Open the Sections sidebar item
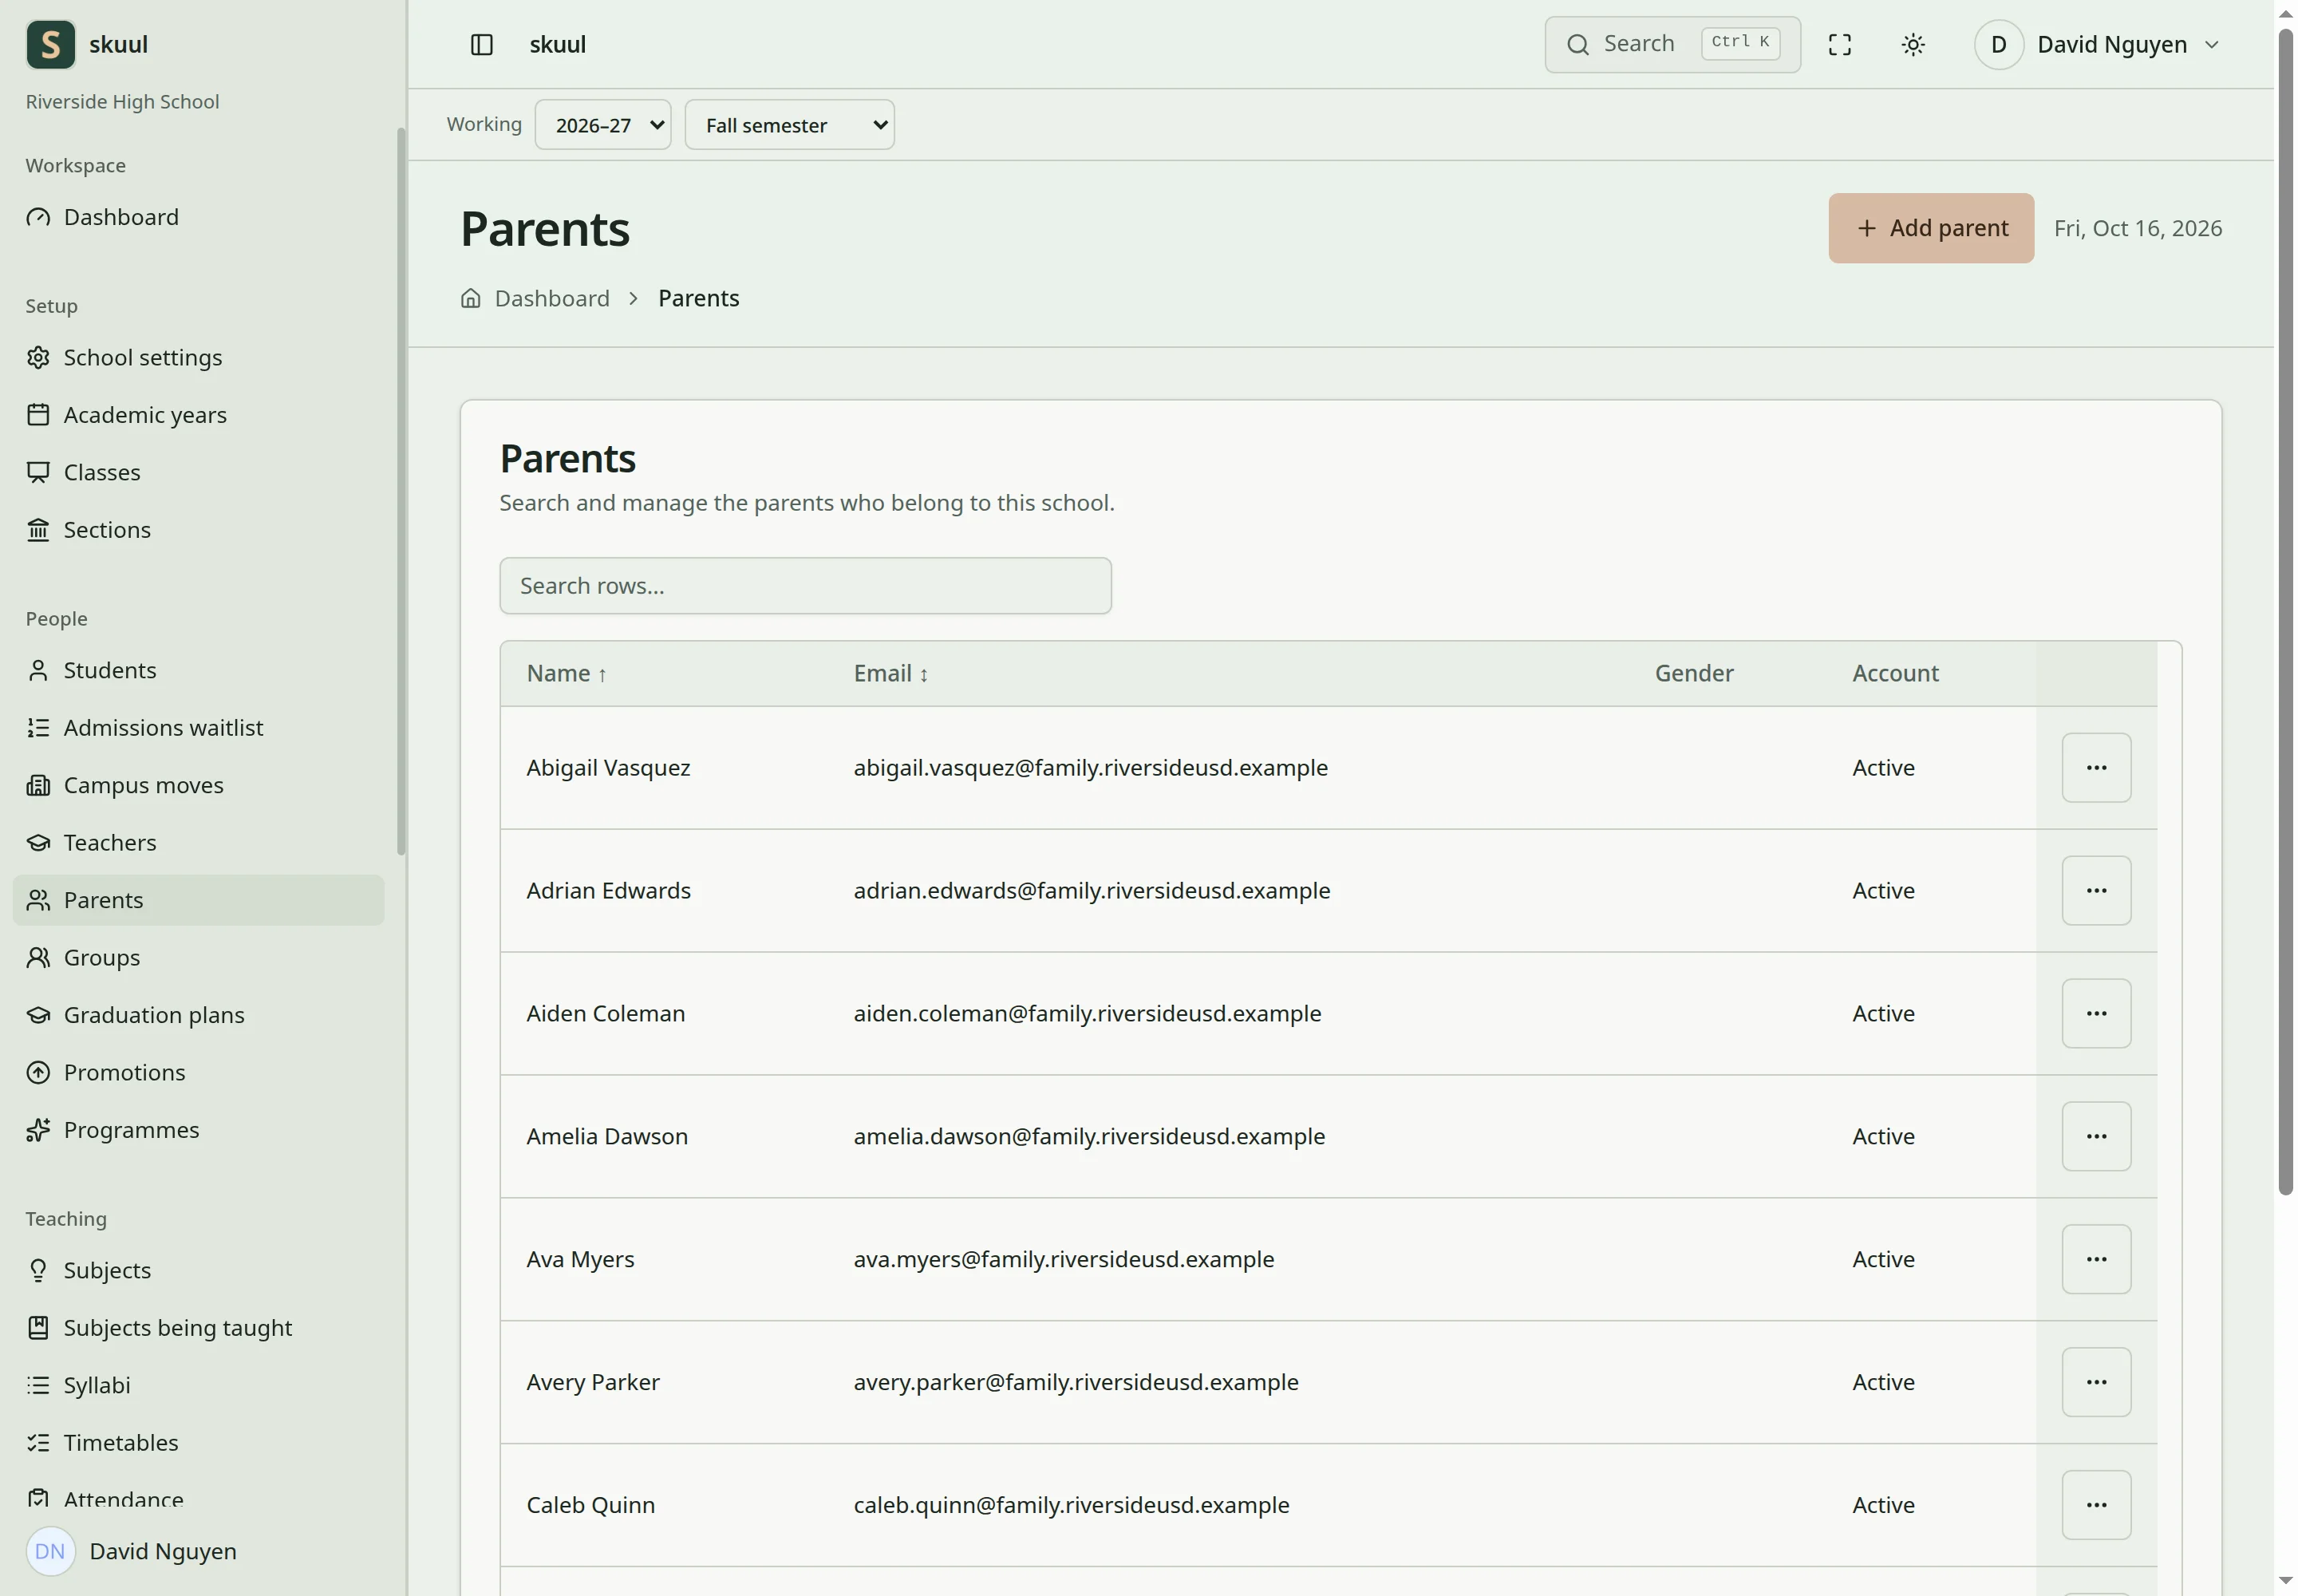The width and height of the screenshot is (2298, 1596). pos(198,529)
